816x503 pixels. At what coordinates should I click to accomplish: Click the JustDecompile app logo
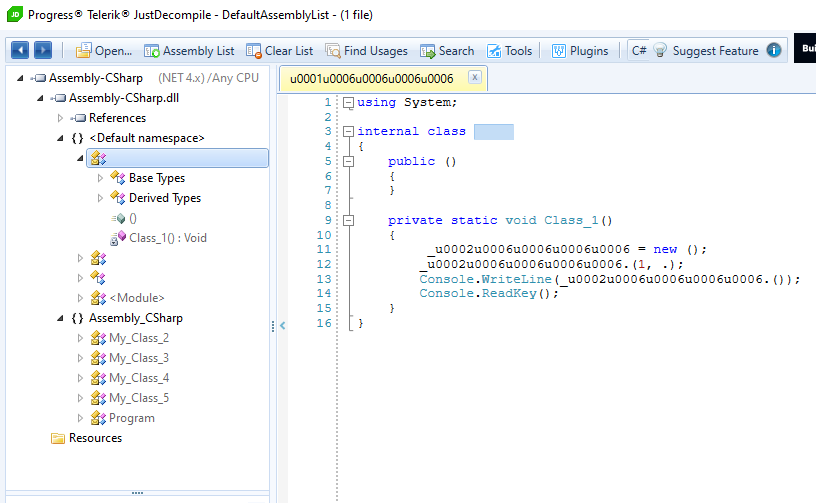pos(15,14)
